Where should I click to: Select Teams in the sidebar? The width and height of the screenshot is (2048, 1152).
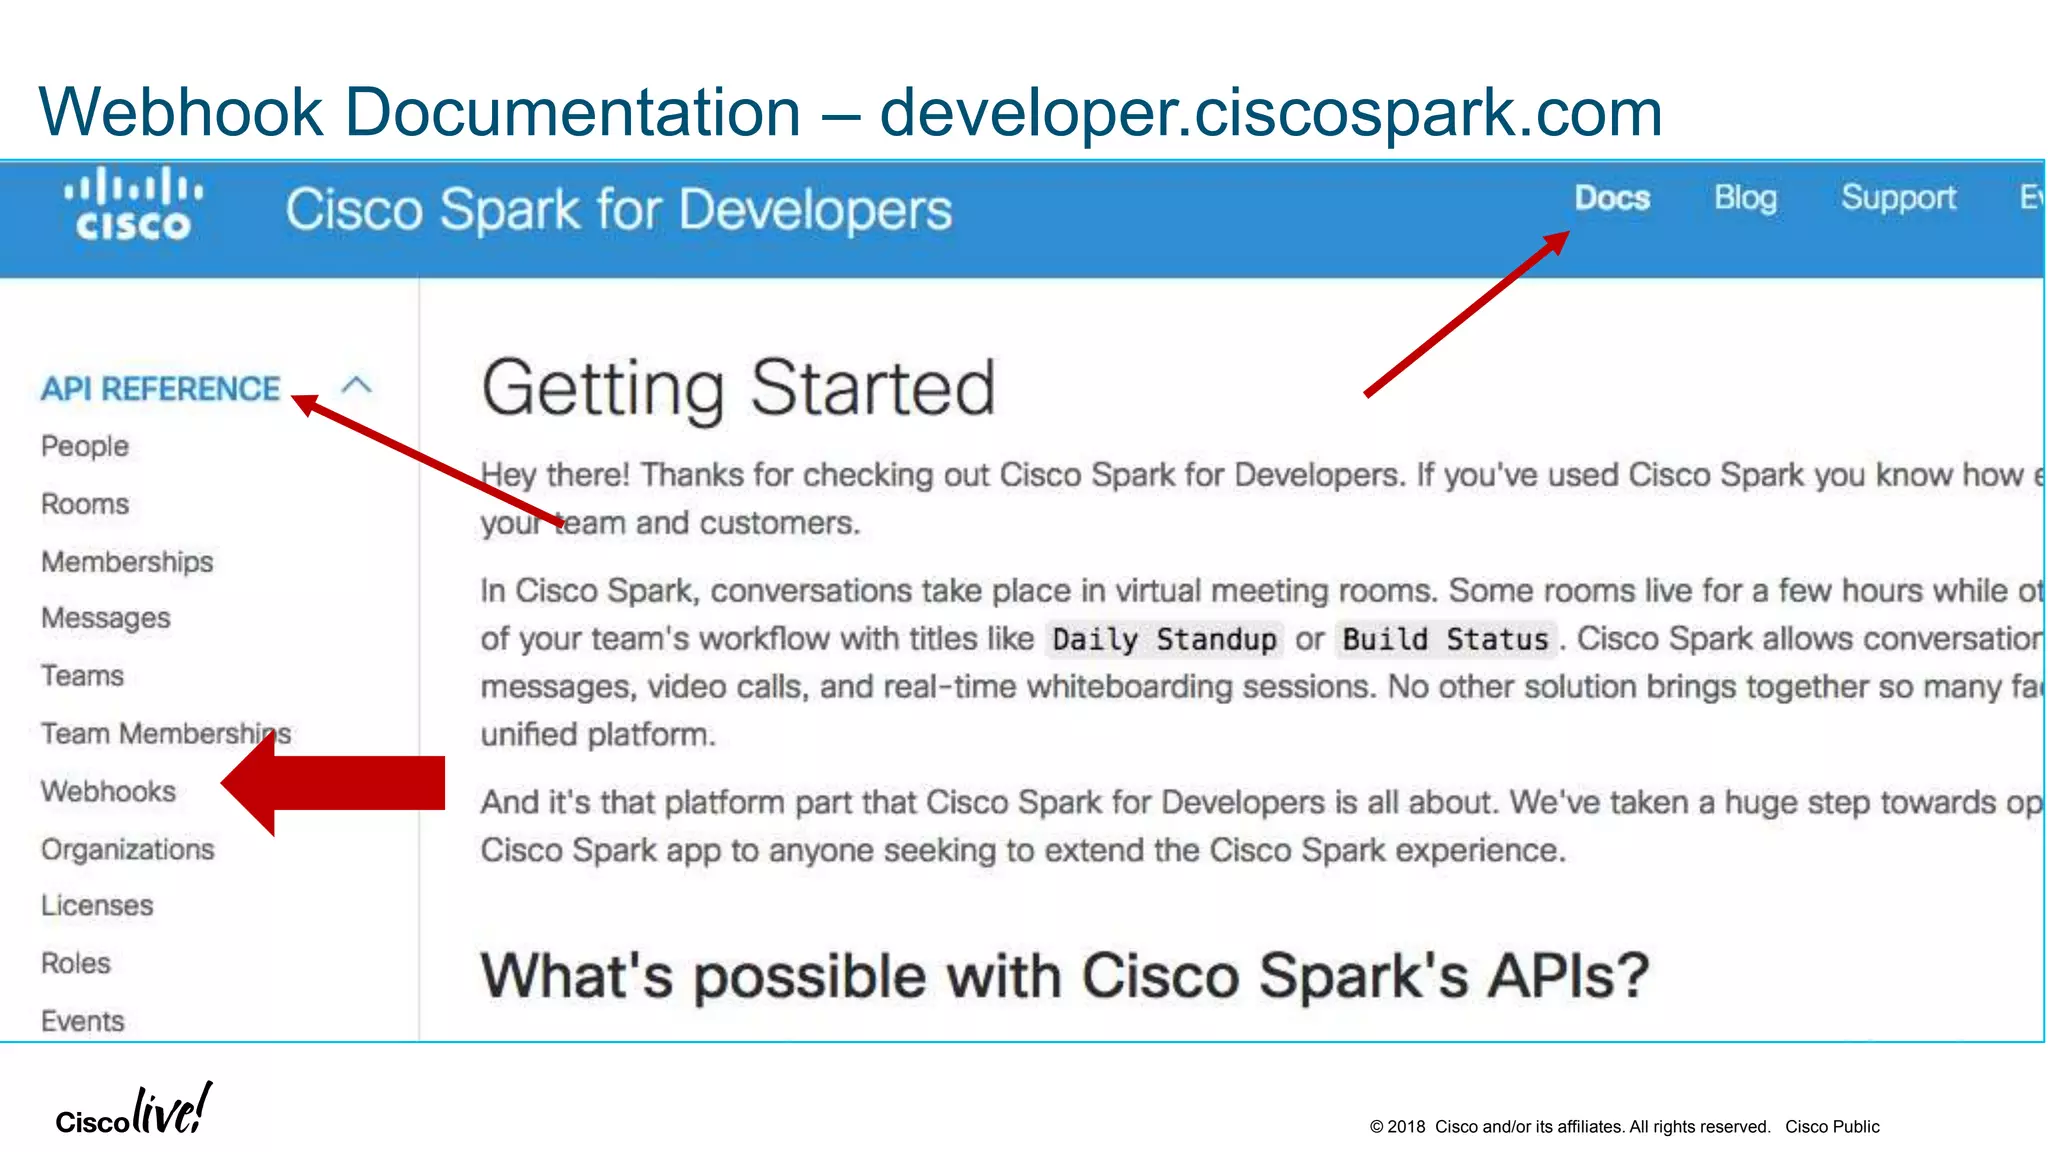click(x=83, y=676)
